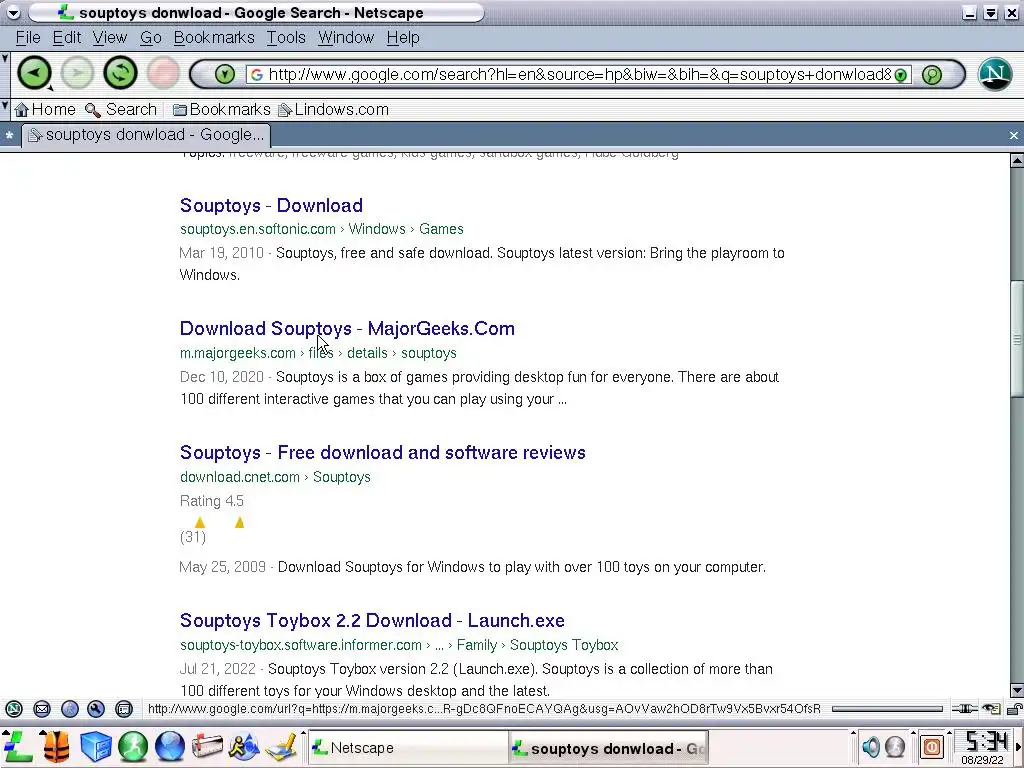Open the blue file cabinet icon on the taskbar

tap(95, 746)
